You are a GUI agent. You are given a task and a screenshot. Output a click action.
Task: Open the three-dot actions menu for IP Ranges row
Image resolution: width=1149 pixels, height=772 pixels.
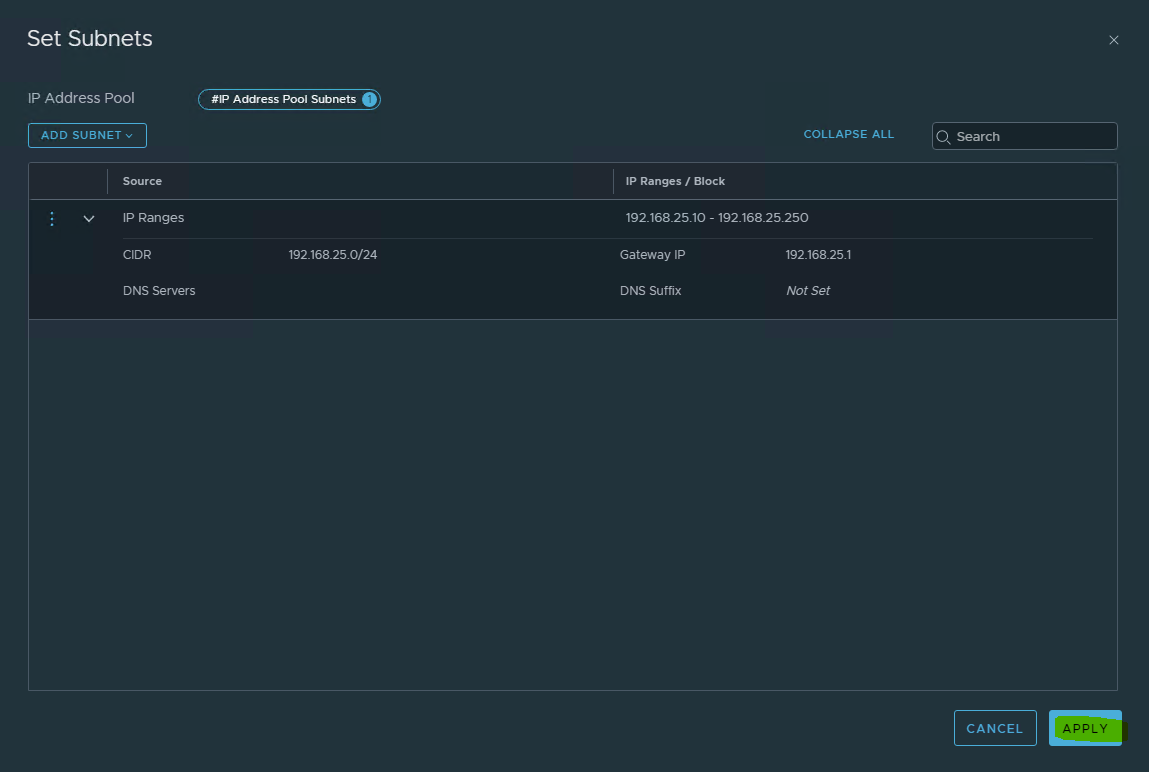[x=52, y=218]
